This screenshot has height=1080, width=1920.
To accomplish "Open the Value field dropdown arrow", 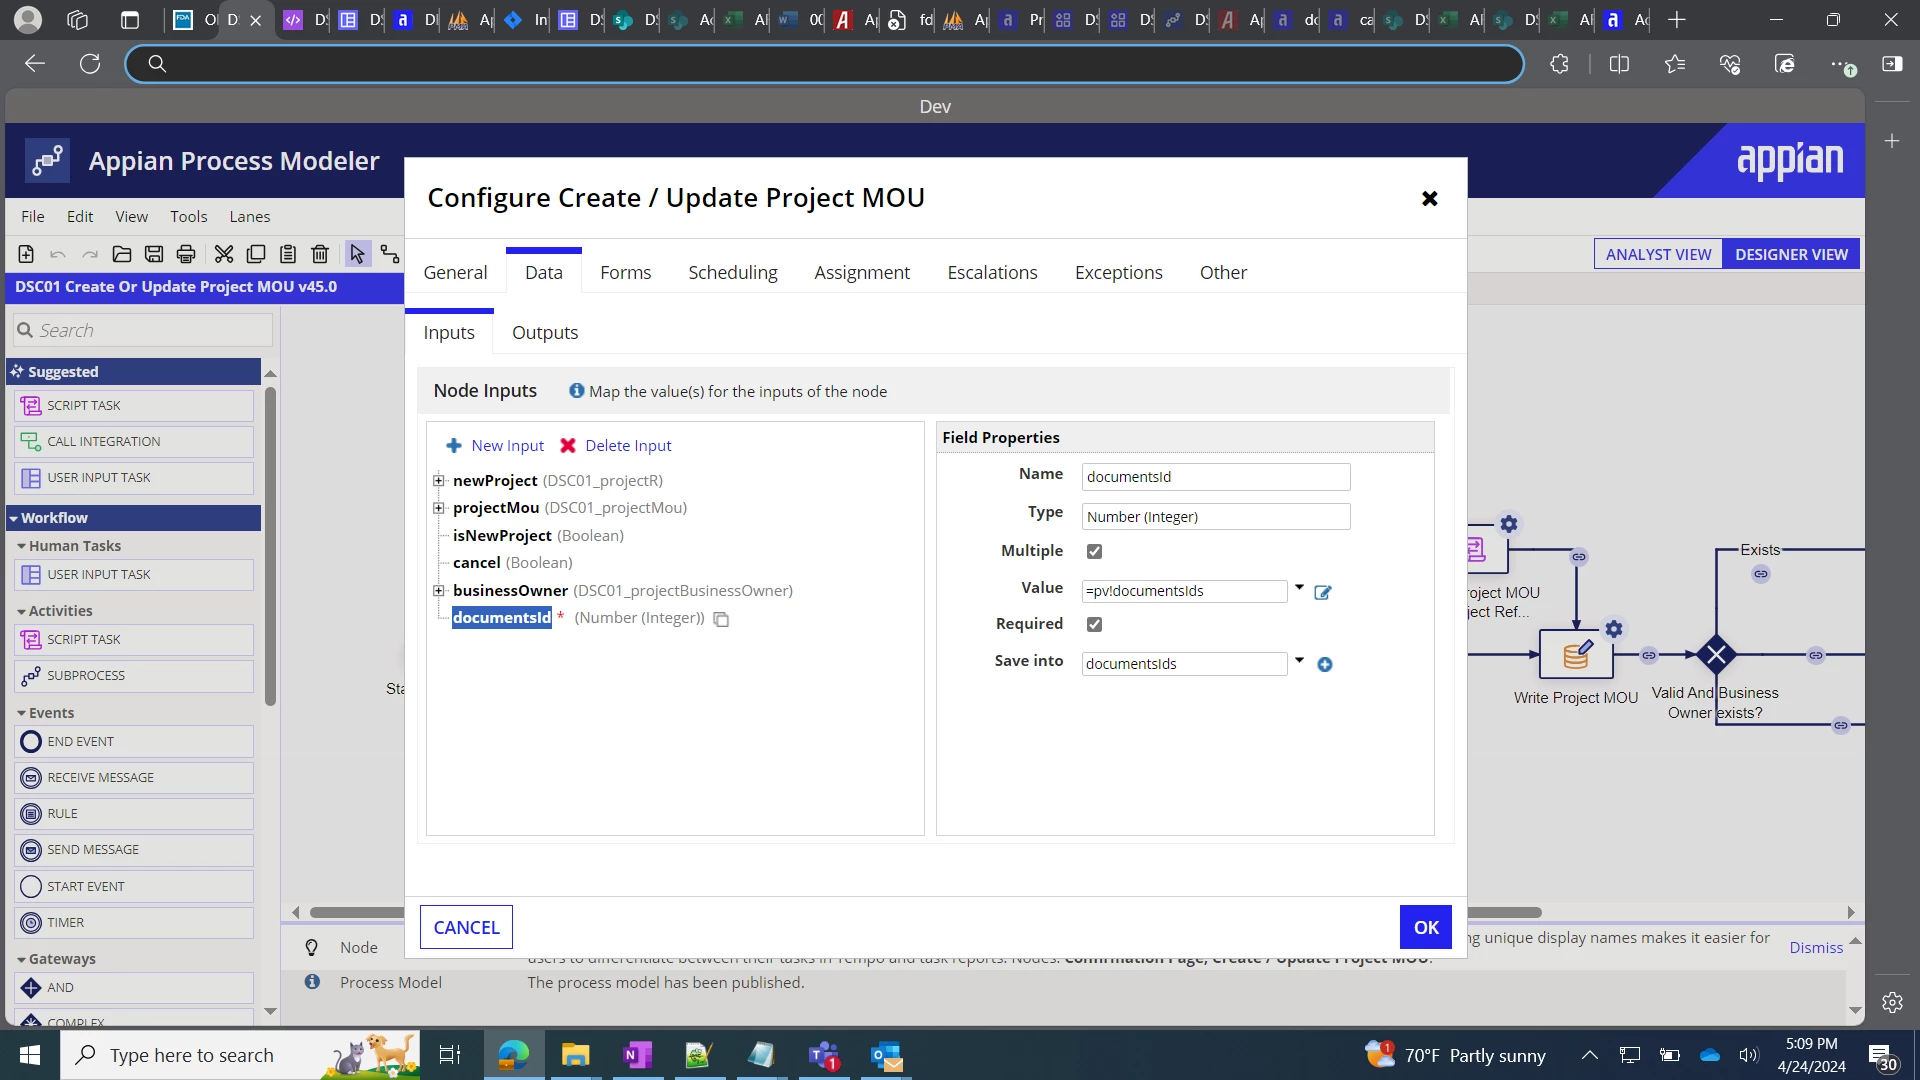I will click(x=1299, y=588).
